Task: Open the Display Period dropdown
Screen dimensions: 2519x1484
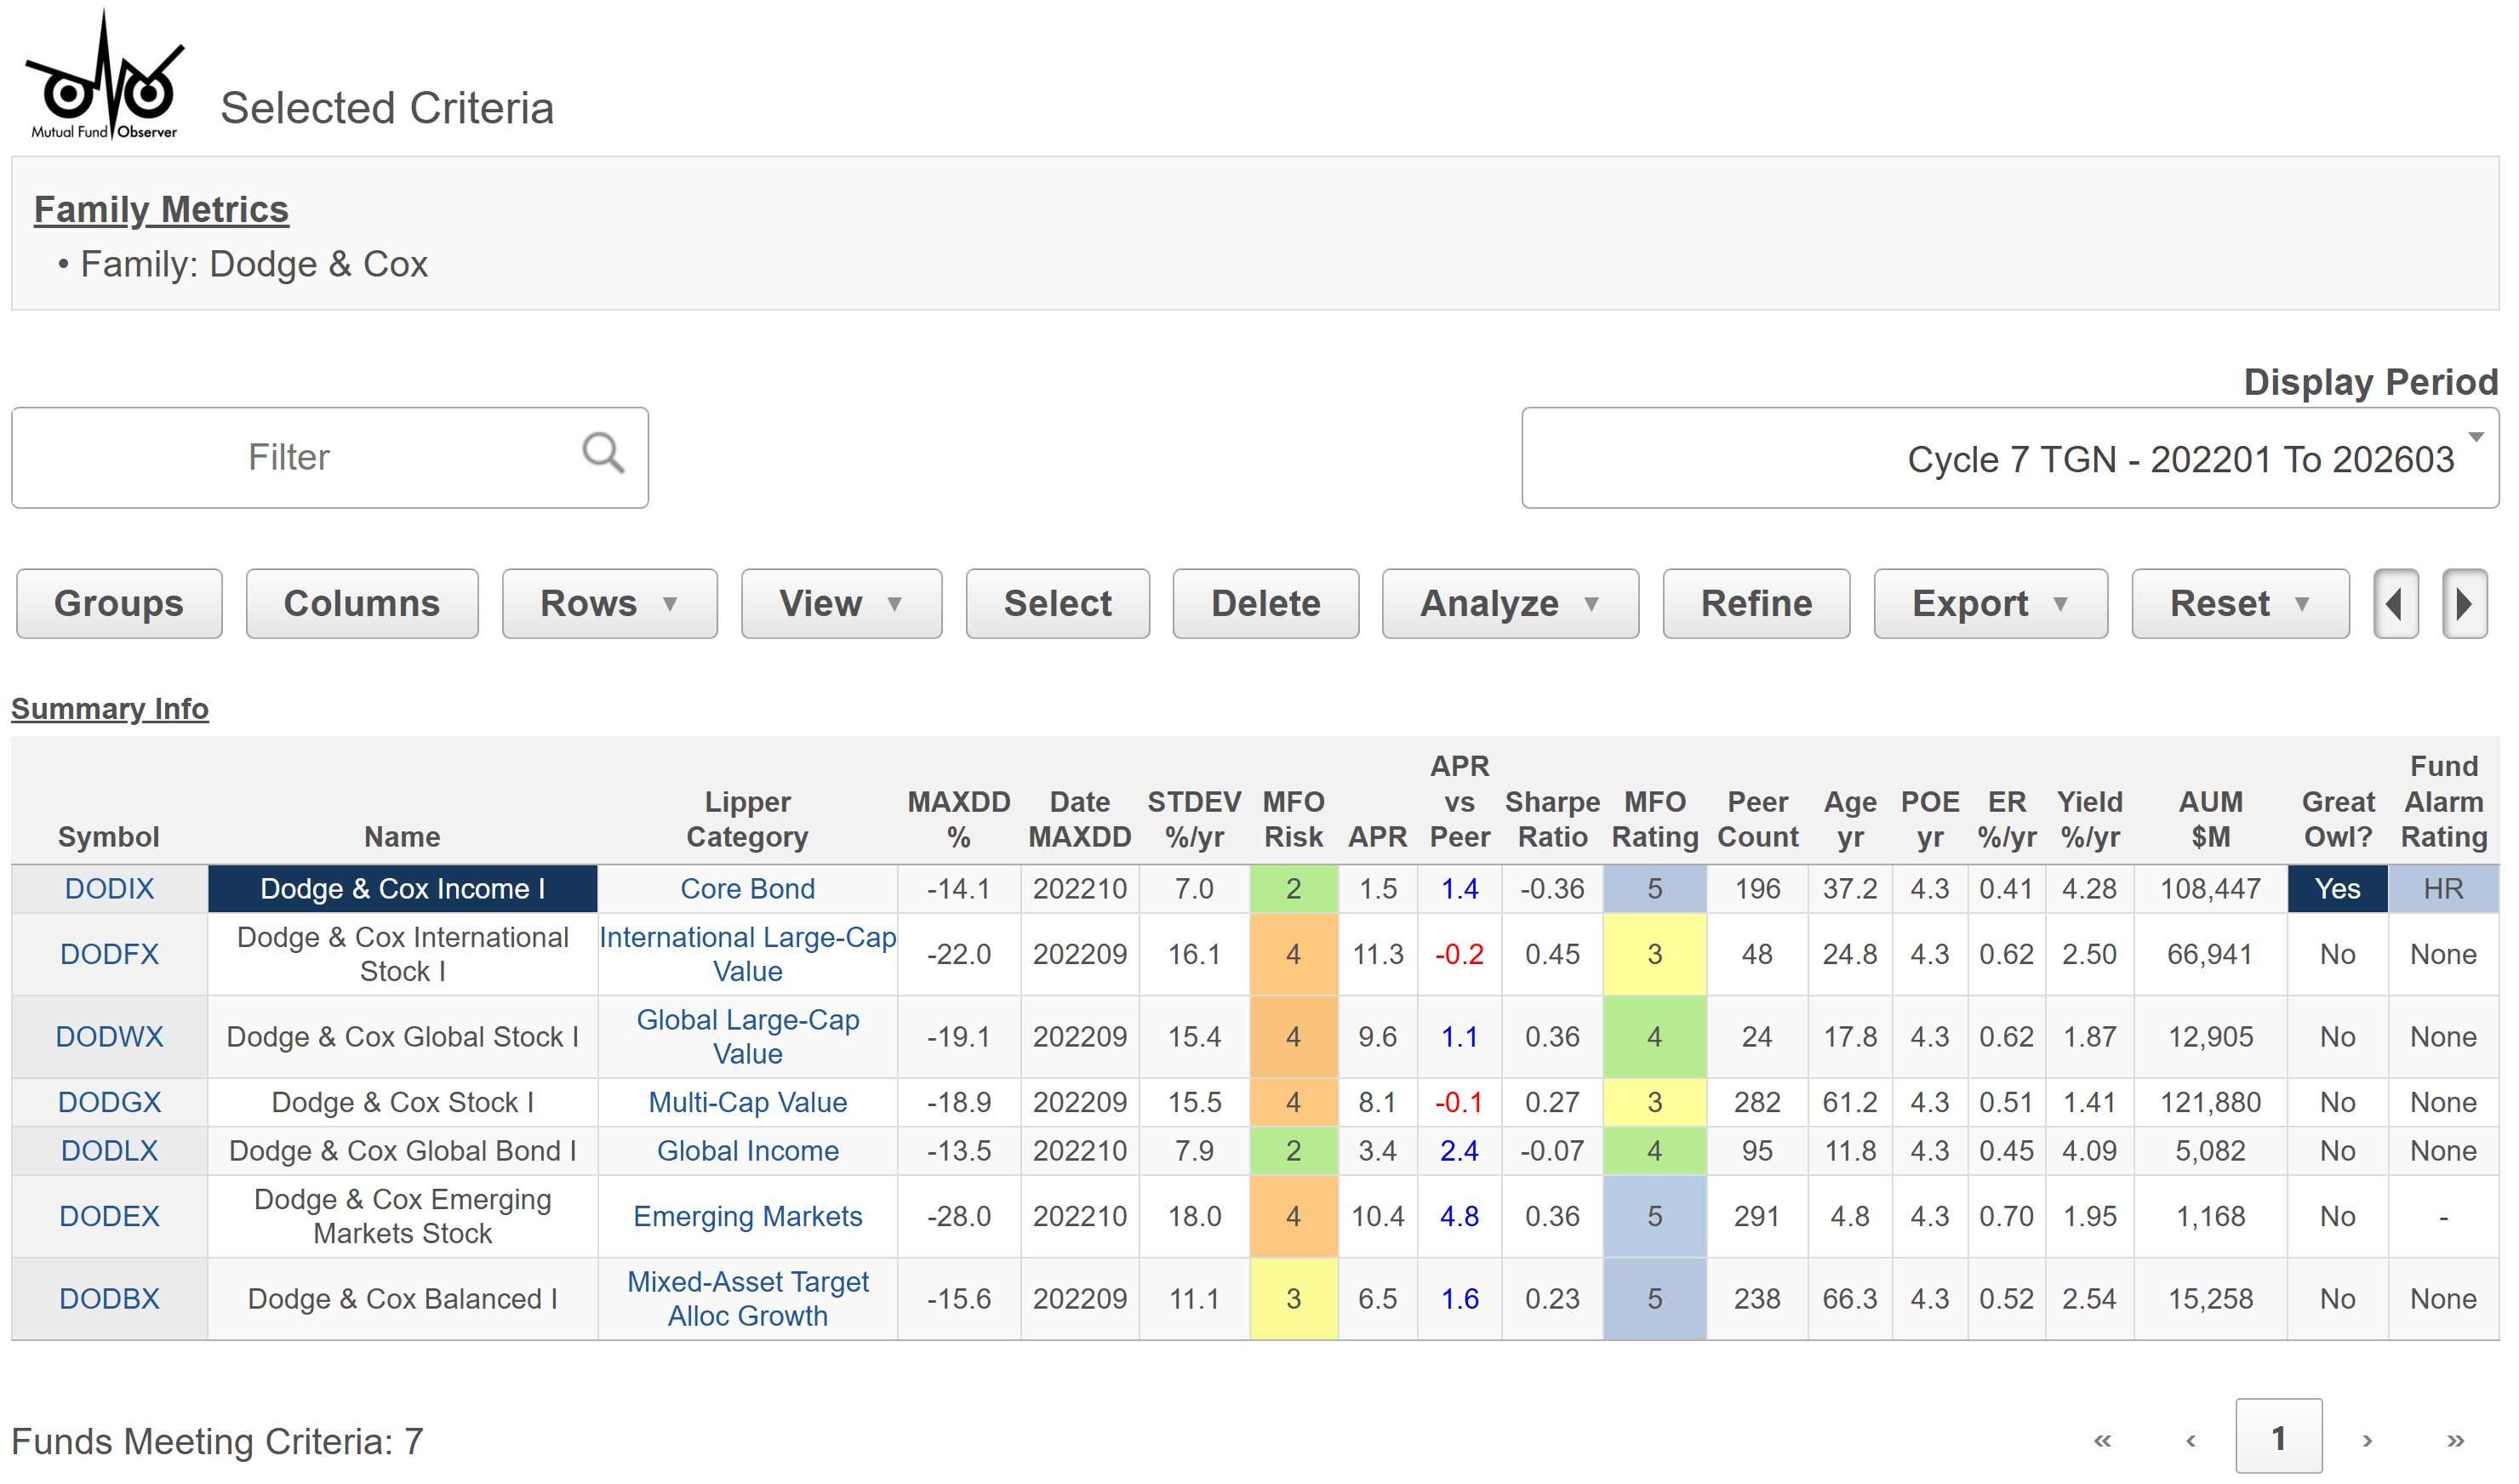Action: 2010,459
